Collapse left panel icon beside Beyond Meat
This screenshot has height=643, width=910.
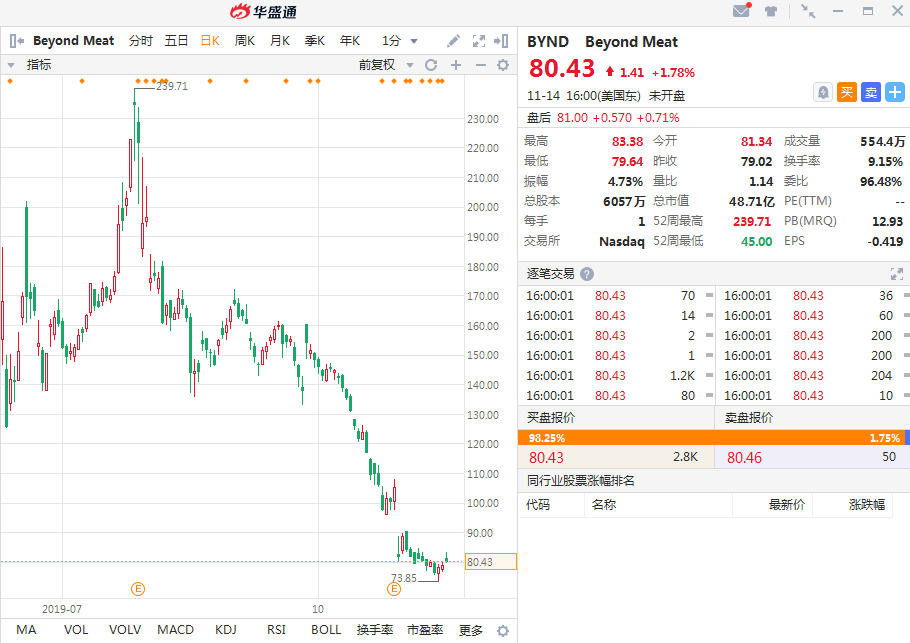pyautogui.click(x=17, y=41)
